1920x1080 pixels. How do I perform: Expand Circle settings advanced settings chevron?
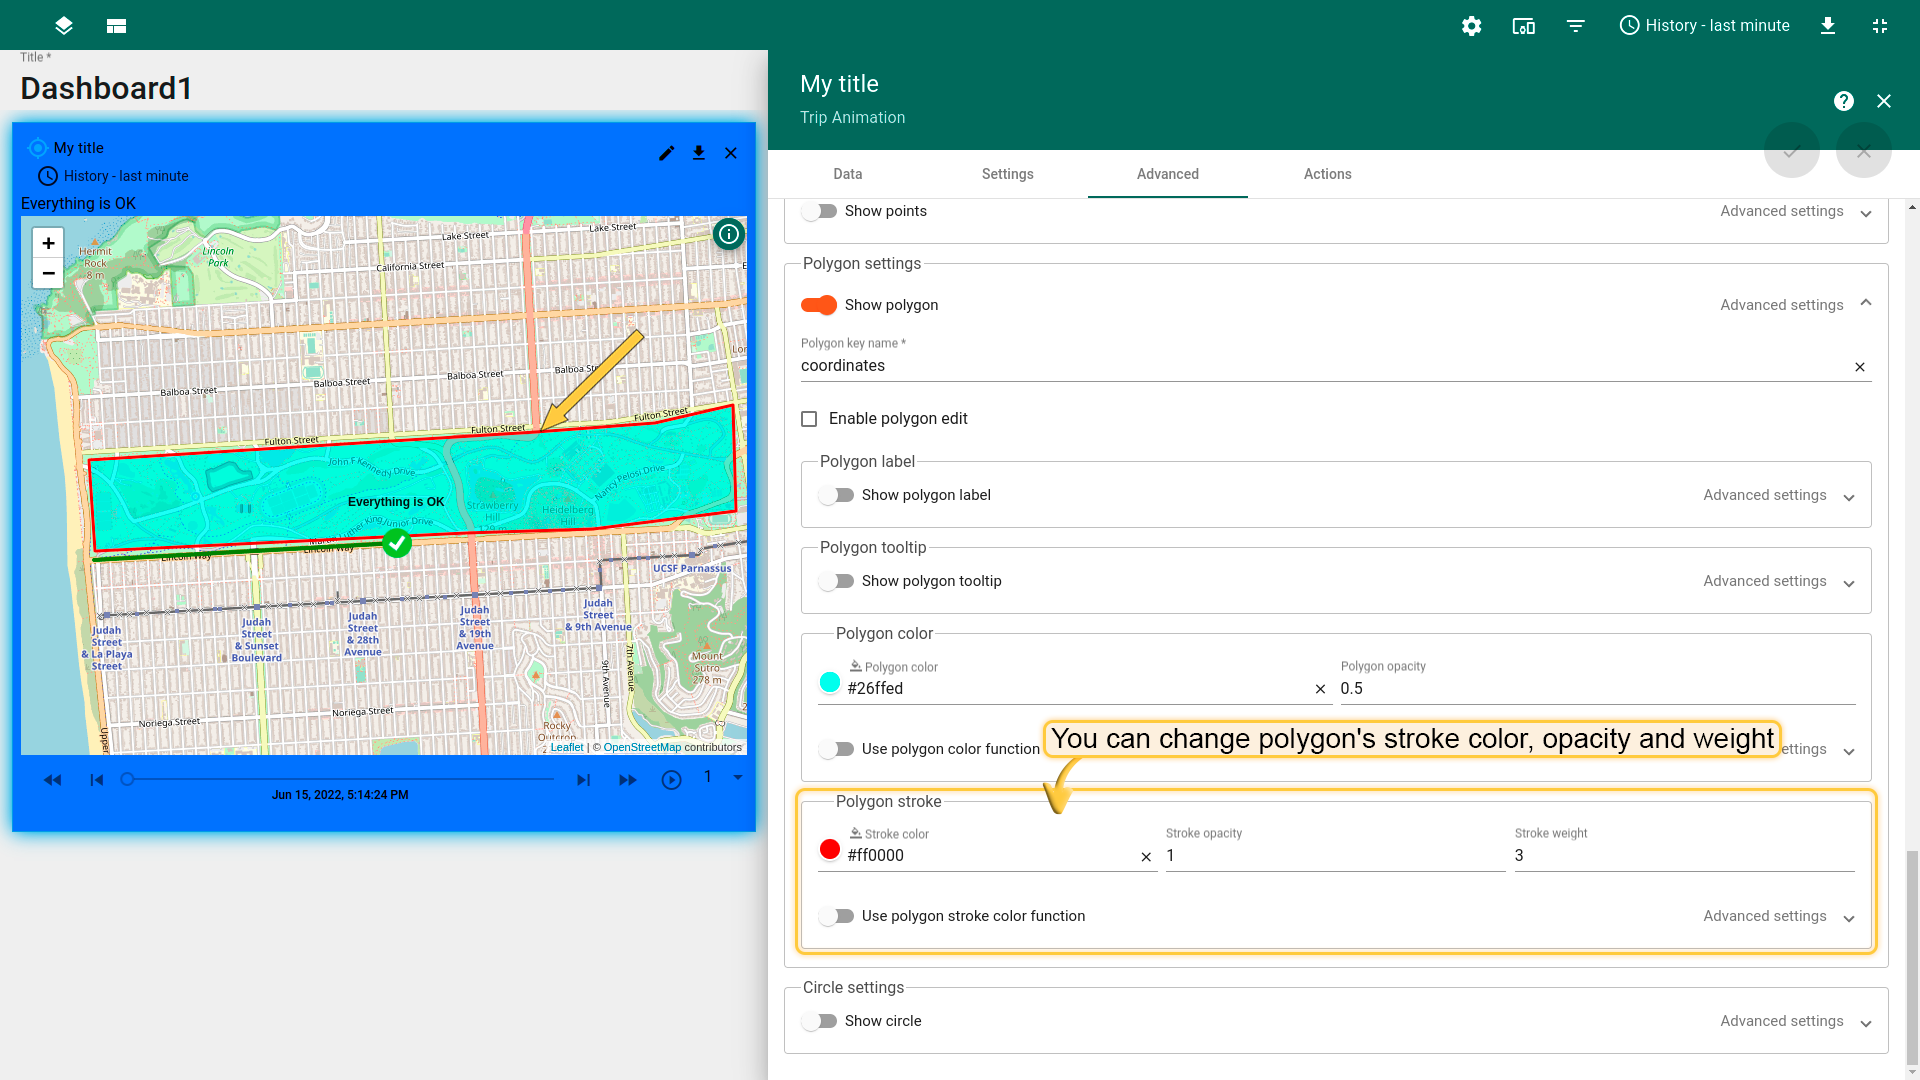pos(1866,1022)
